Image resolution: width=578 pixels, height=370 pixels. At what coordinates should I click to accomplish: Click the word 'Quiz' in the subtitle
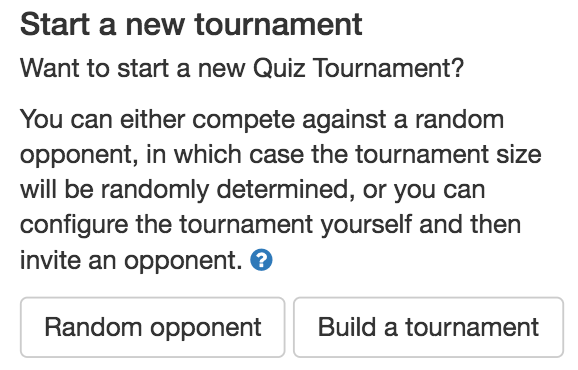279,68
